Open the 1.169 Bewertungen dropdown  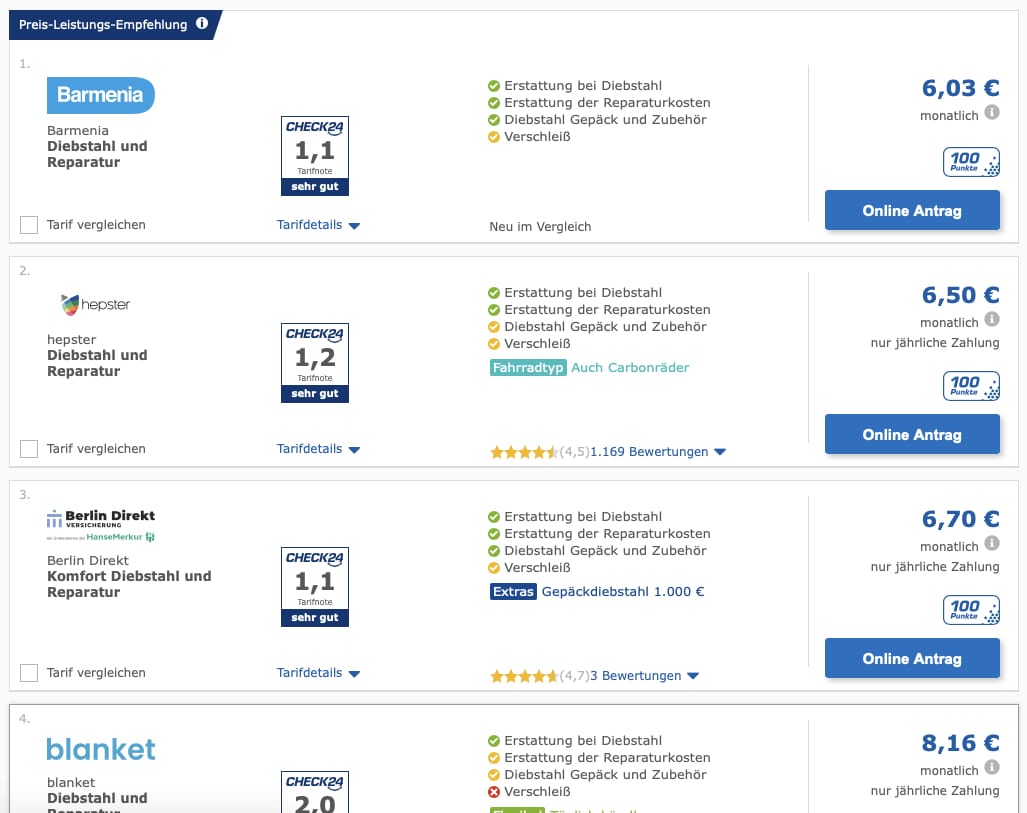657,452
